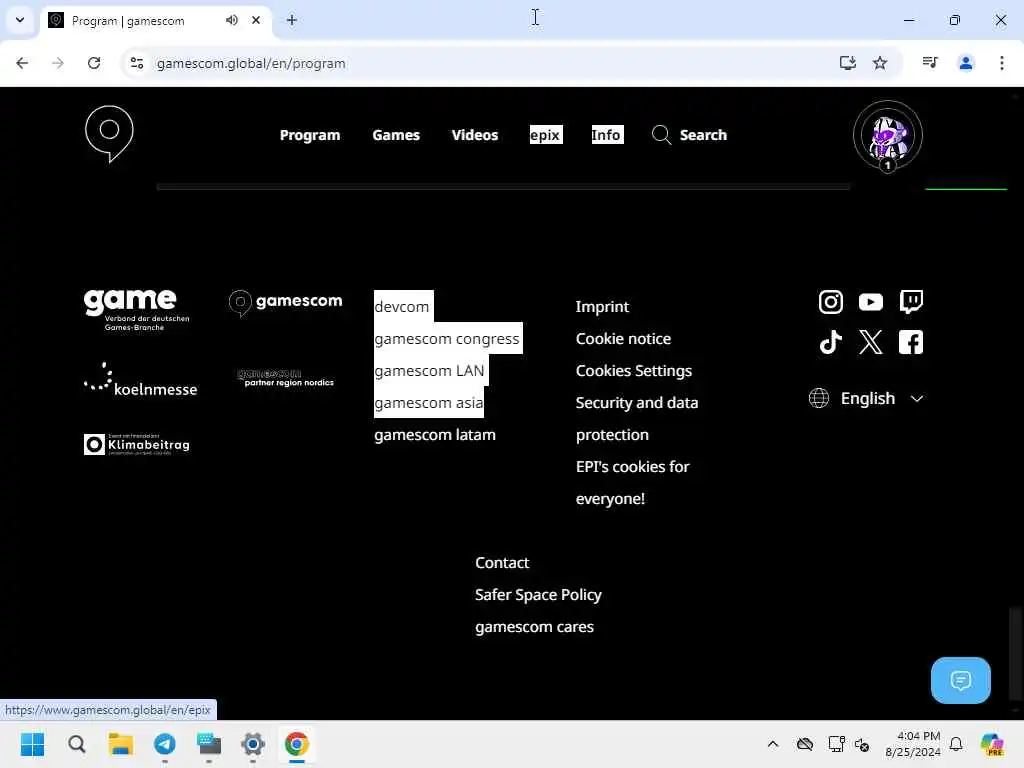The image size is (1024, 768).
Task: Click Chrome icon in taskbar
Action: (x=296, y=744)
